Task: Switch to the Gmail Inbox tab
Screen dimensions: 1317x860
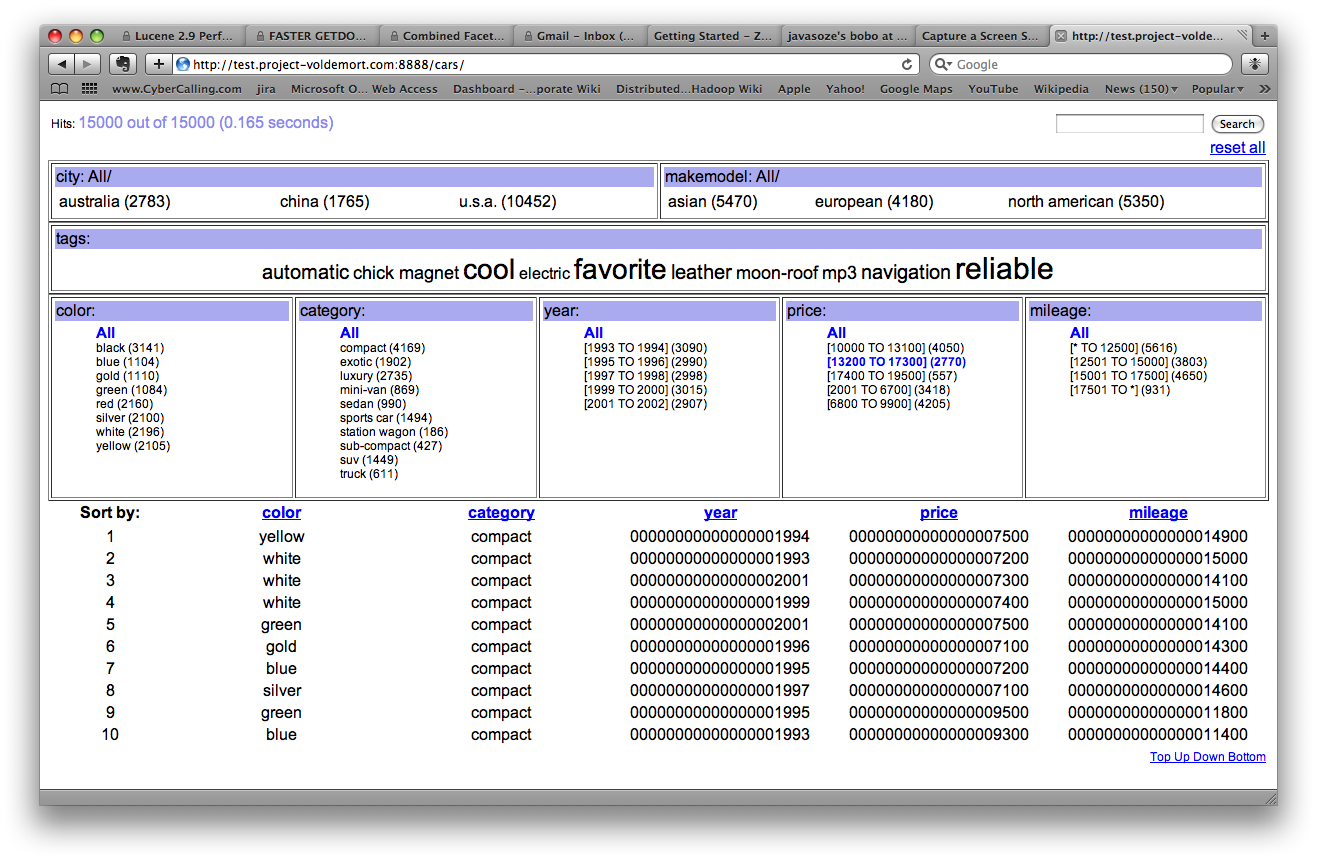Action: click(579, 36)
